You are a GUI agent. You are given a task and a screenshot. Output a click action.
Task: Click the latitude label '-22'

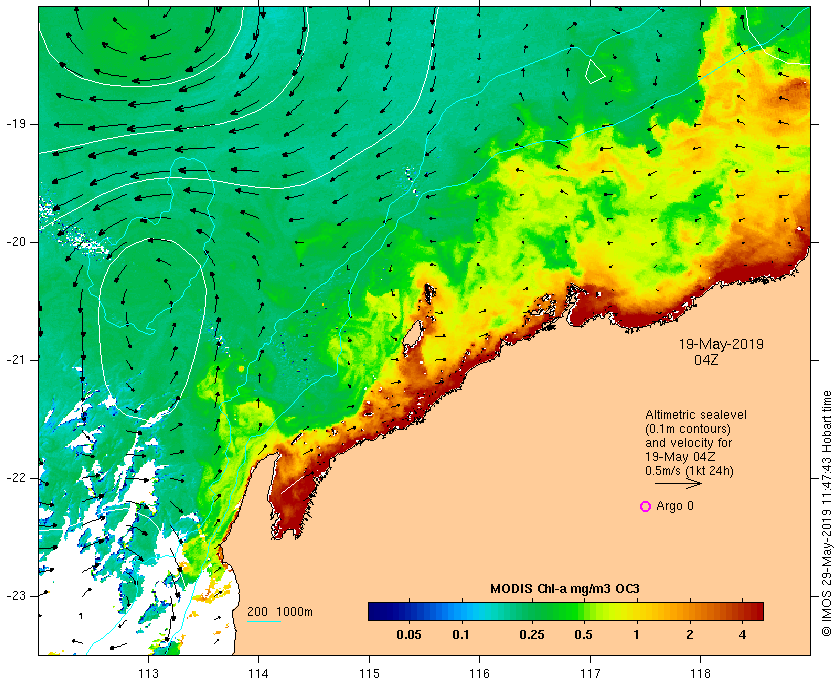coord(16,478)
